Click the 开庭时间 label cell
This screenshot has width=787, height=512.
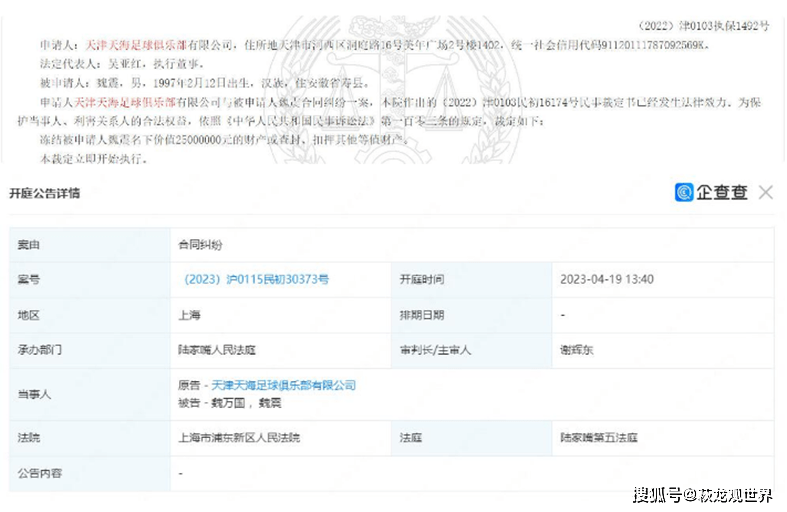click(471, 280)
